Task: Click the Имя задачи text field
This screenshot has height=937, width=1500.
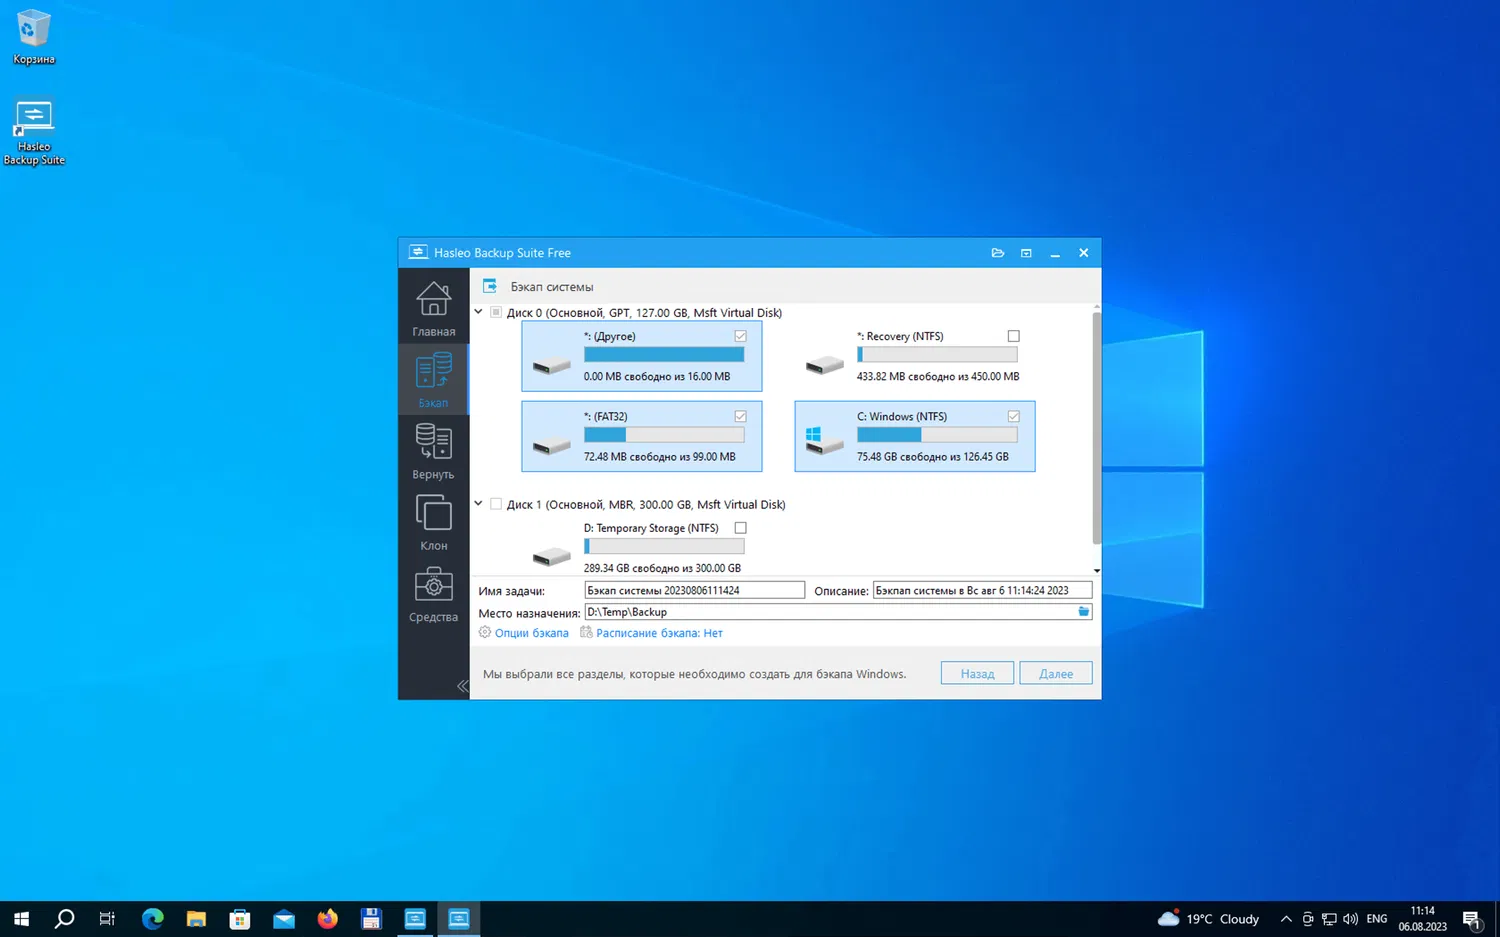Action: 694,591
